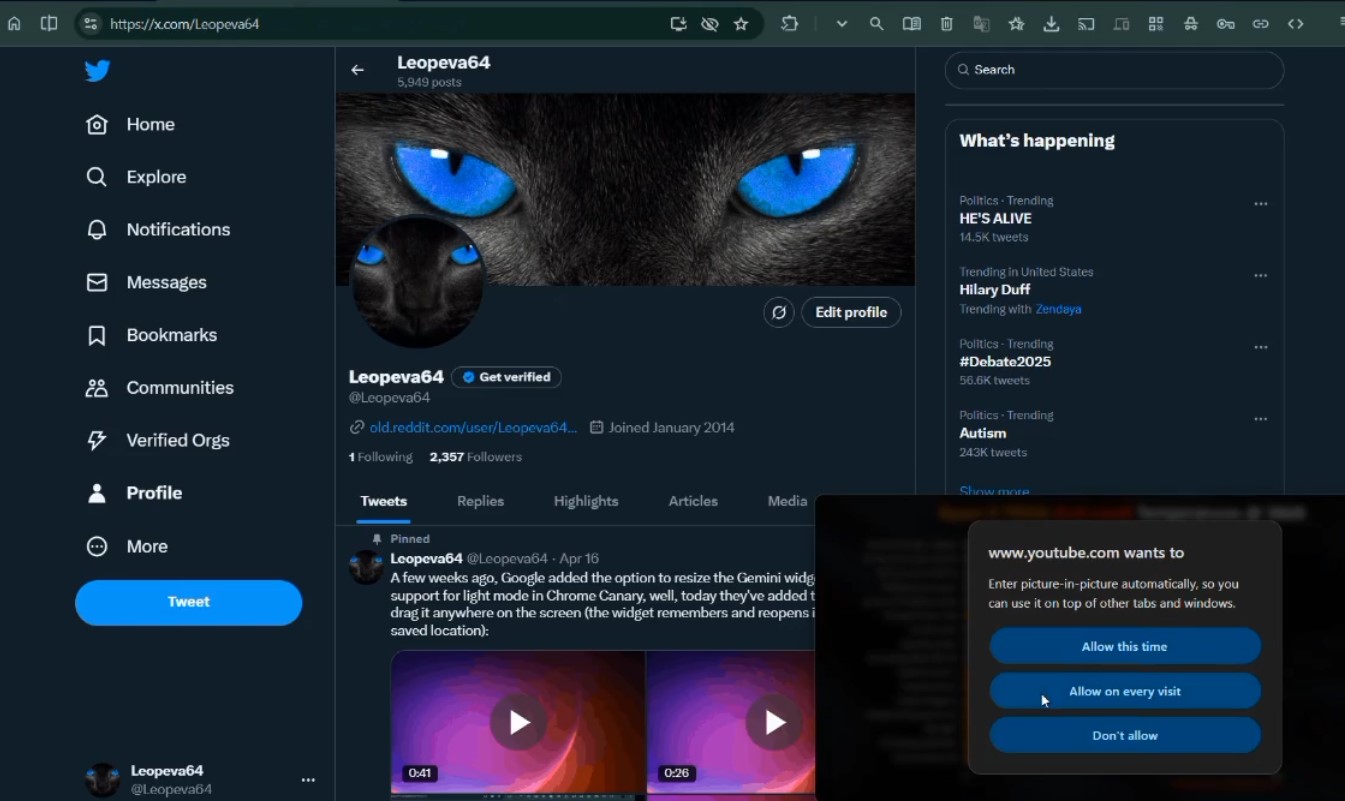Screen dimensions: 1345x801
Task: Switch to the Highlights tab
Action: [586, 501]
